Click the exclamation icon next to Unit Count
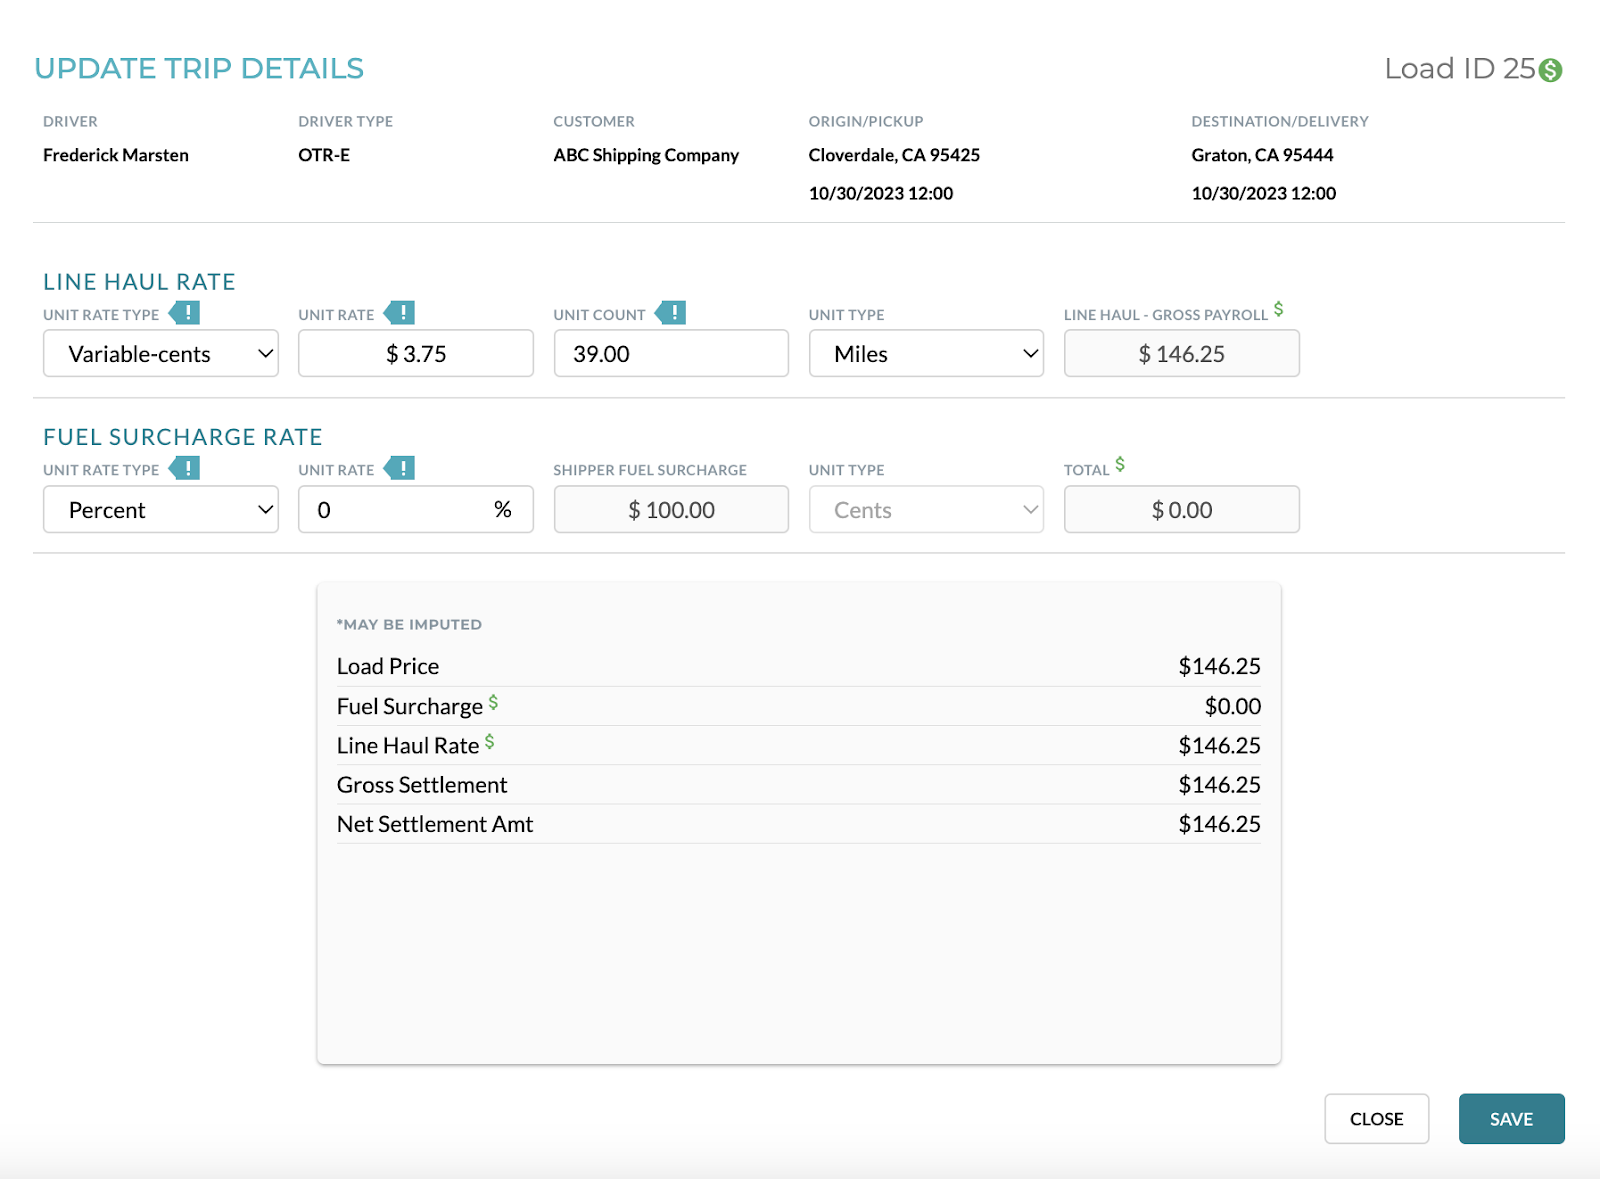This screenshot has width=1600, height=1179. [x=671, y=312]
